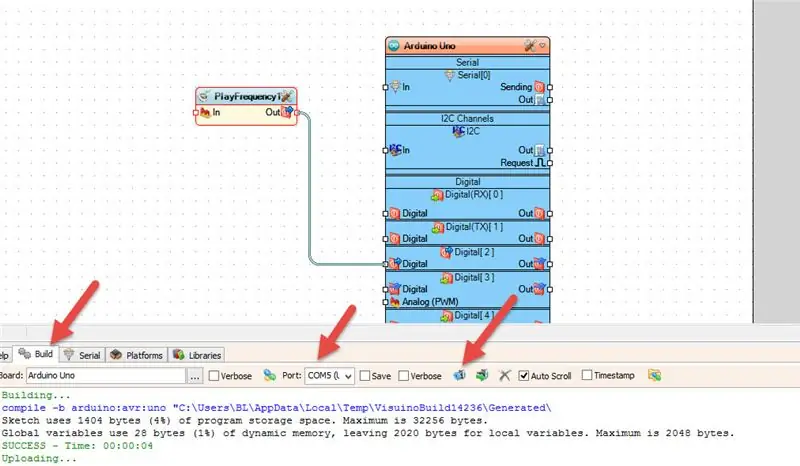Viewport: 800px width, 466px height.
Task: Click the compile and upload icon
Action: click(459, 376)
